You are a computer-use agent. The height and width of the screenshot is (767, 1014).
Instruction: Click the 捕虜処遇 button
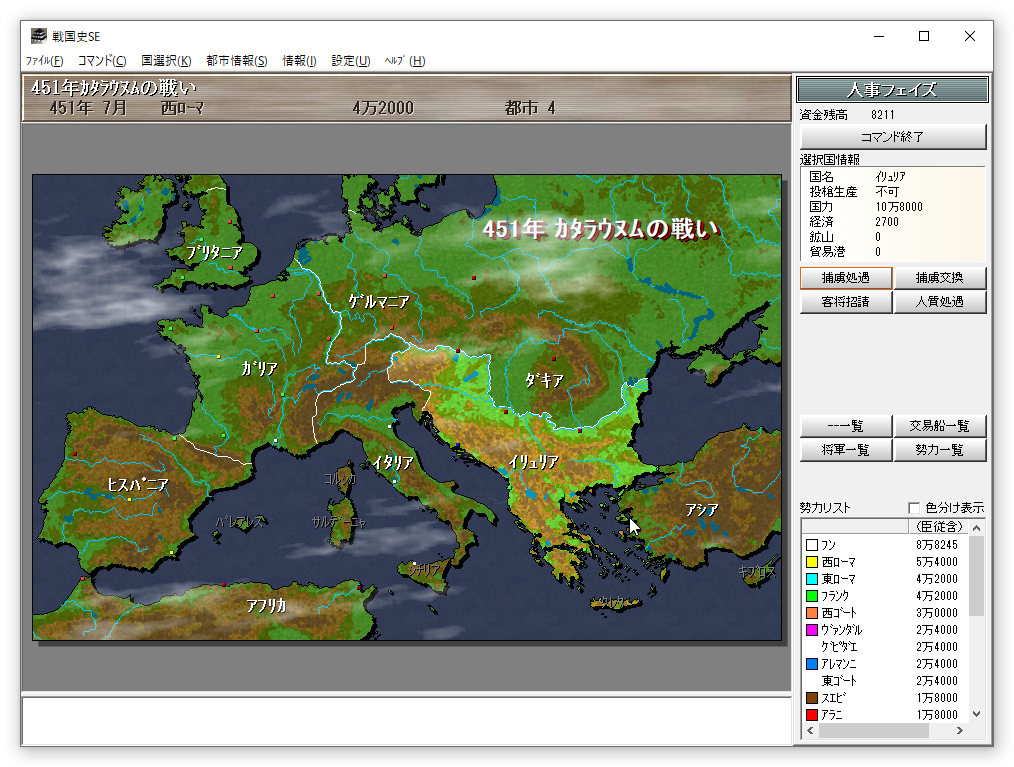click(x=845, y=278)
